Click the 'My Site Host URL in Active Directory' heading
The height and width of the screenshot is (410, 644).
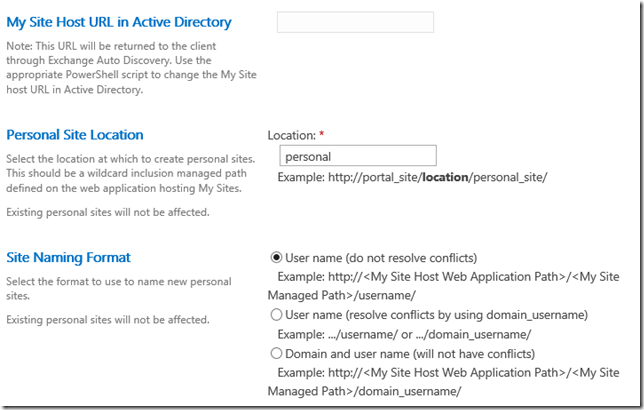pos(119,22)
